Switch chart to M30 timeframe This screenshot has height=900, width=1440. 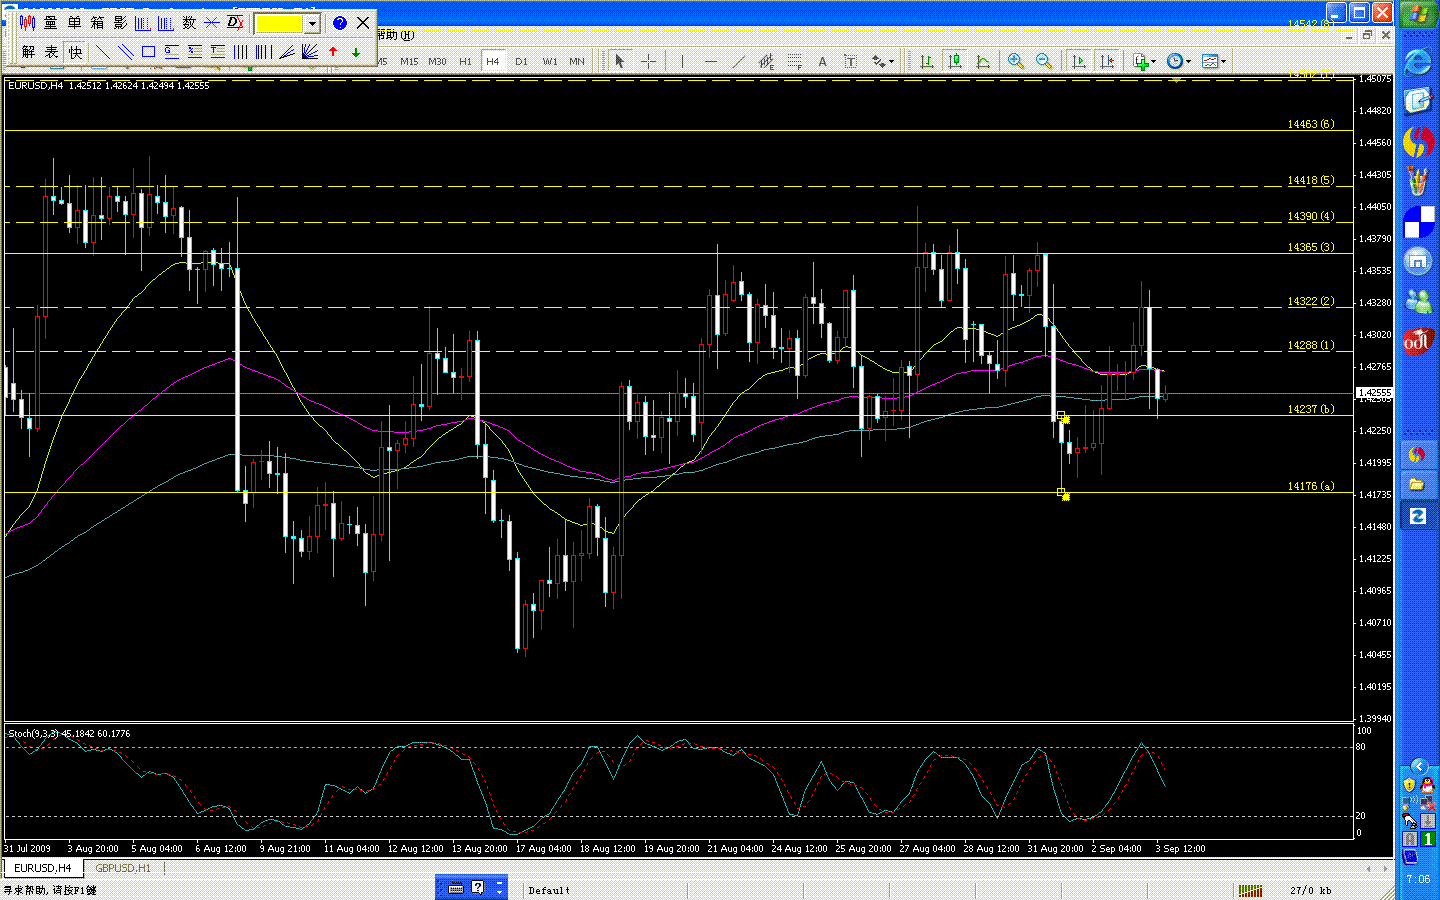(x=437, y=62)
